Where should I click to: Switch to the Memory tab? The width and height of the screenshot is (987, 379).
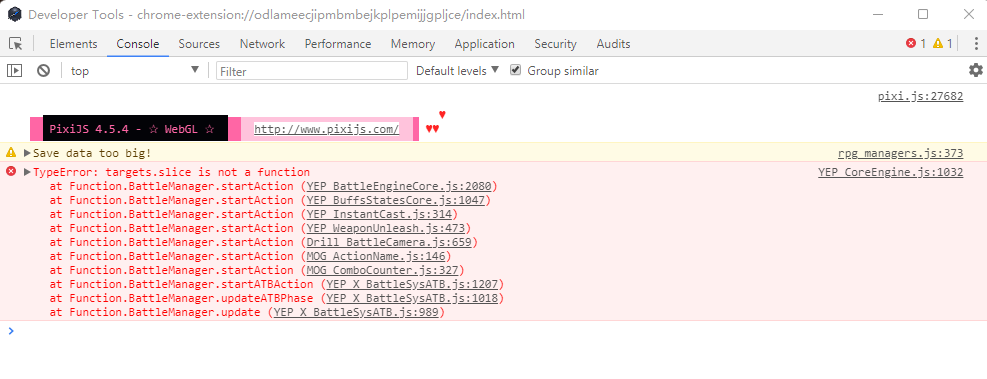(413, 44)
